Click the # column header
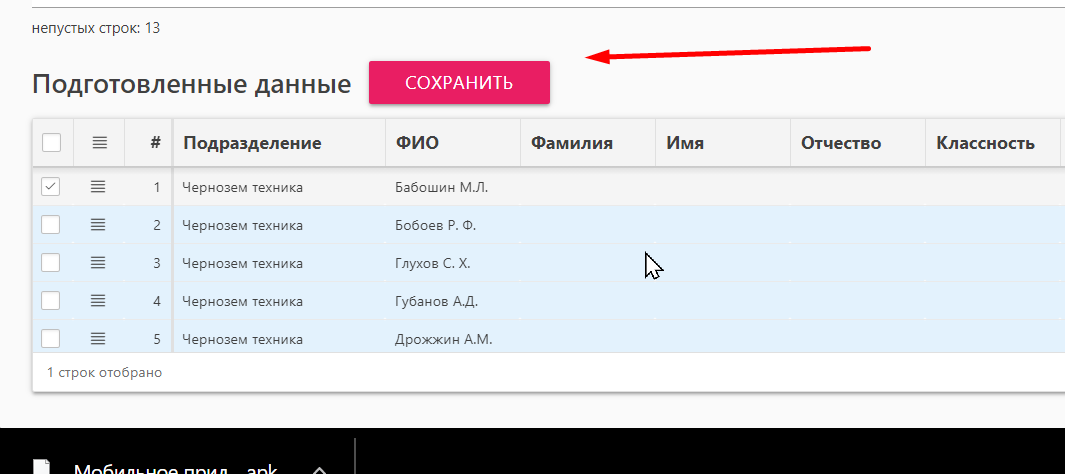Screen dimensions: 1065x474 (155, 143)
